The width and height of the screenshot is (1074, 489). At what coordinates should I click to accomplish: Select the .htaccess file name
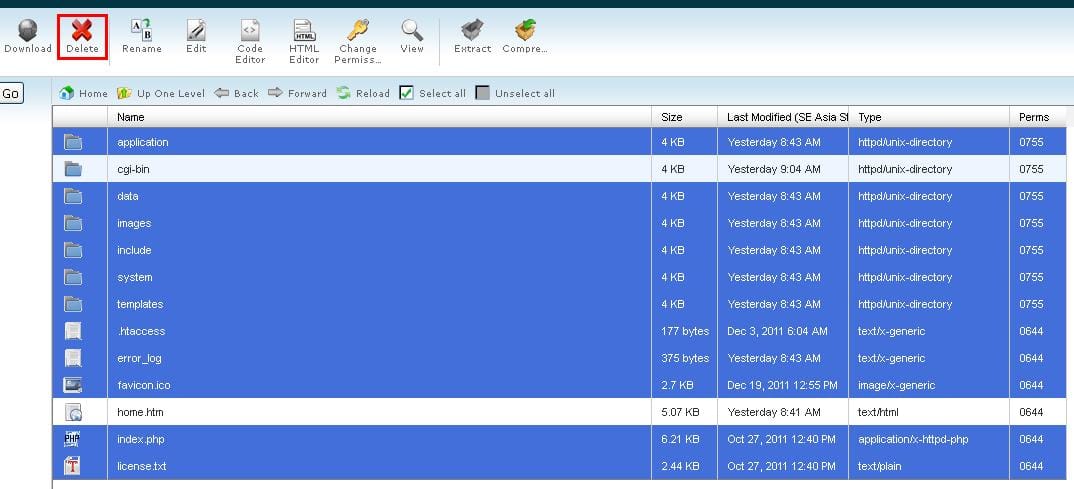141,331
